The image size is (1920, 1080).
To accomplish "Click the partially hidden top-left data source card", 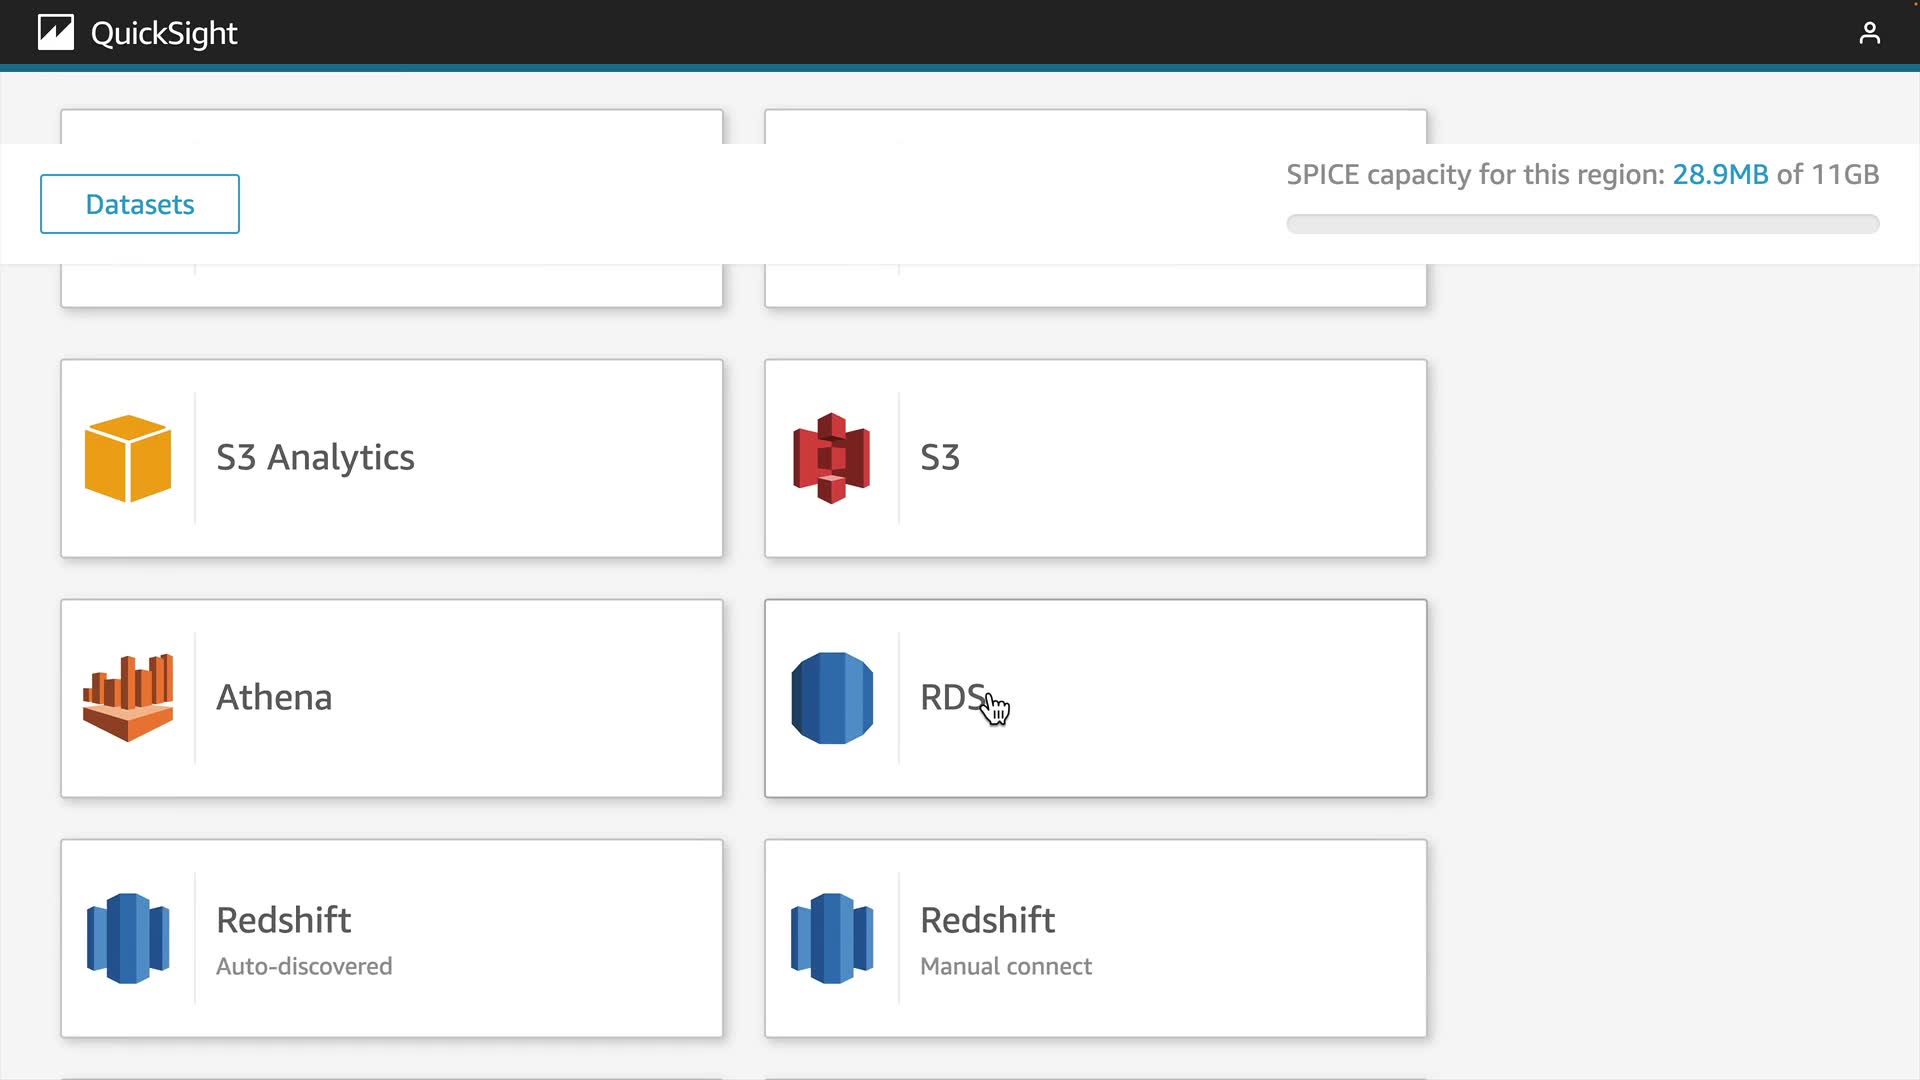I will (391, 287).
